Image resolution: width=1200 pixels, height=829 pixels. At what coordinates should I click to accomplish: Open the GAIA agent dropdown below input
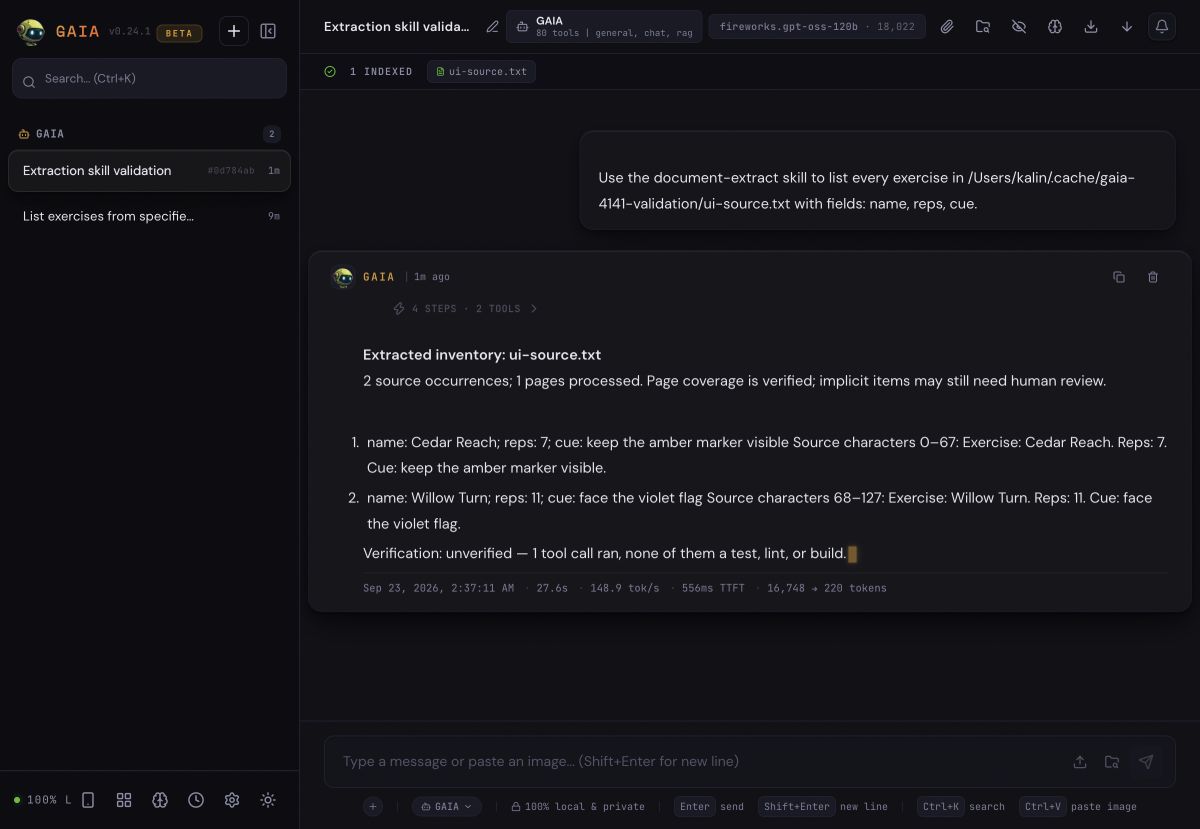(x=447, y=807)
